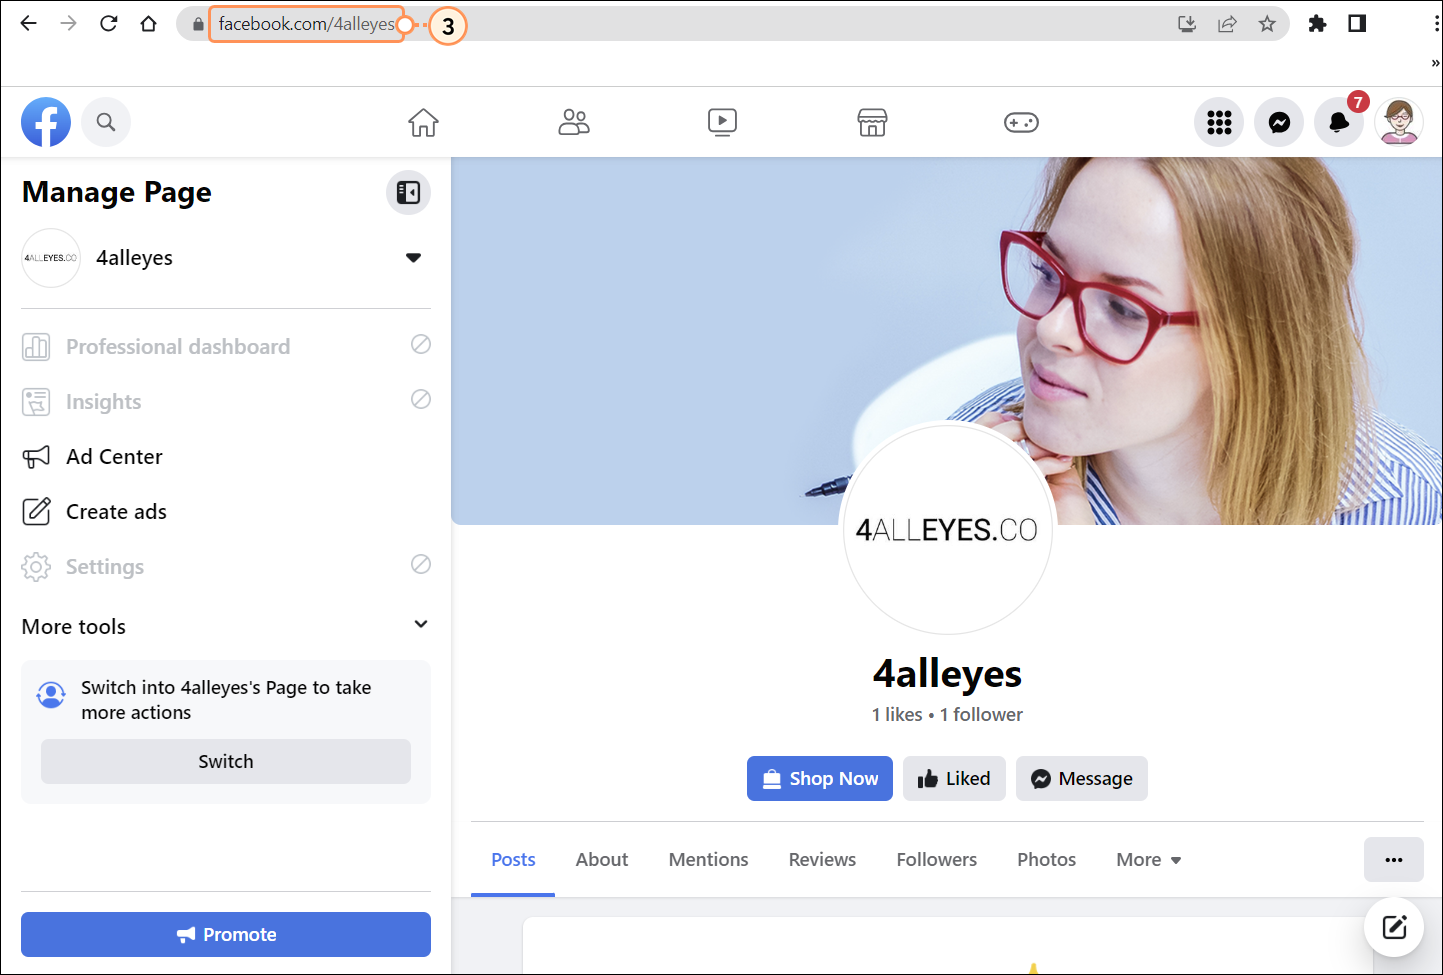Open notifications bell with 7 badge
Image resolution: width=1443 pixels, height=975 pixels.
coord(1339,122)
